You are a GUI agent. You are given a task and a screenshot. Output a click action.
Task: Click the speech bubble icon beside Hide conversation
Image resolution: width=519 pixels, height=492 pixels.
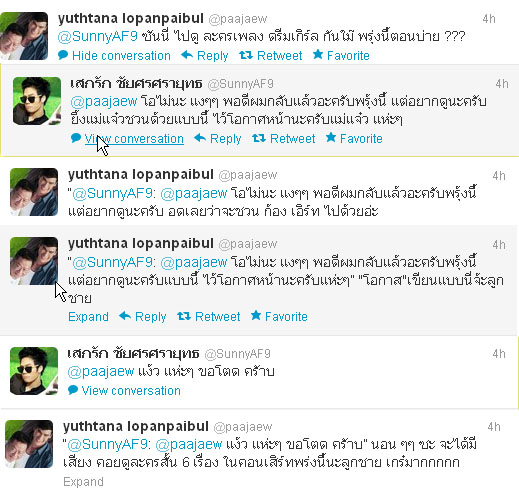click(63, 55)
